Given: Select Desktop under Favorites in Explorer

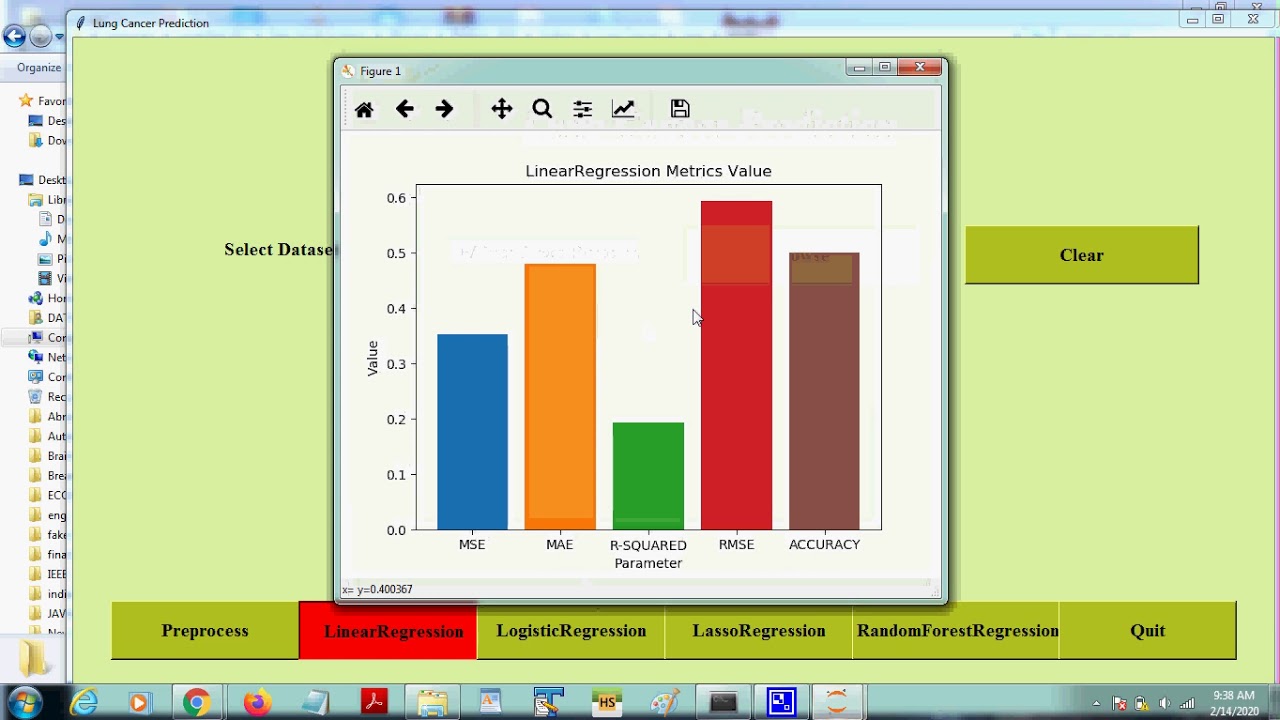Looking at the screenshot, I should point(49,121).
